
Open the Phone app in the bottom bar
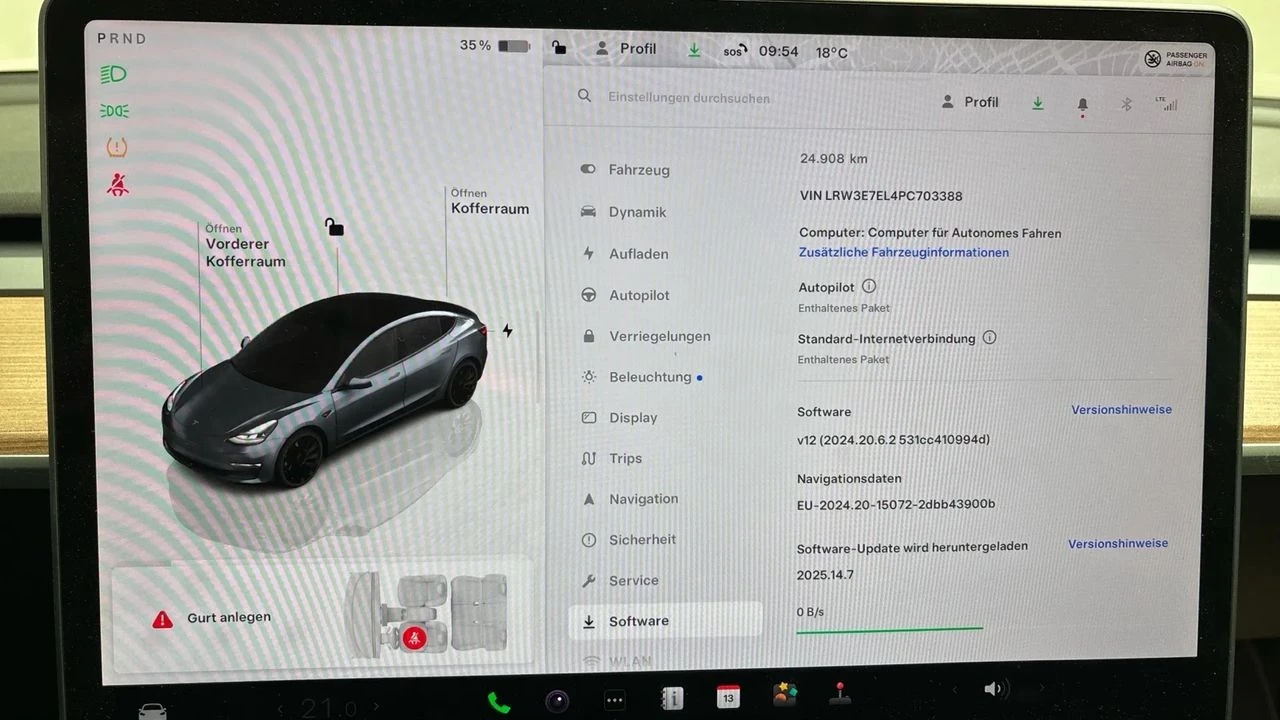[x=498, y=702]
